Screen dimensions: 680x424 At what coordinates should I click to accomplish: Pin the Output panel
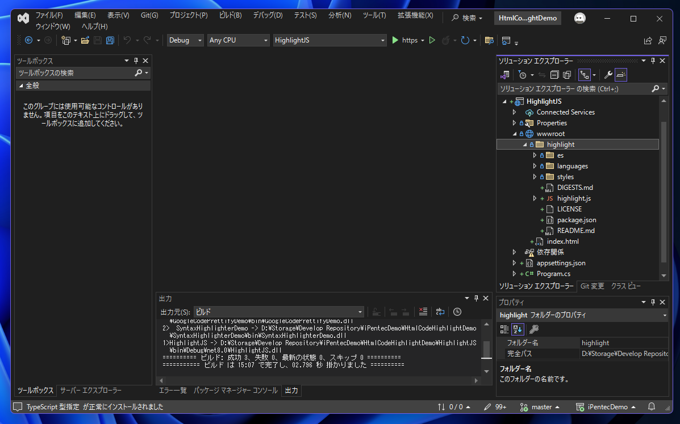coord(476,298)
